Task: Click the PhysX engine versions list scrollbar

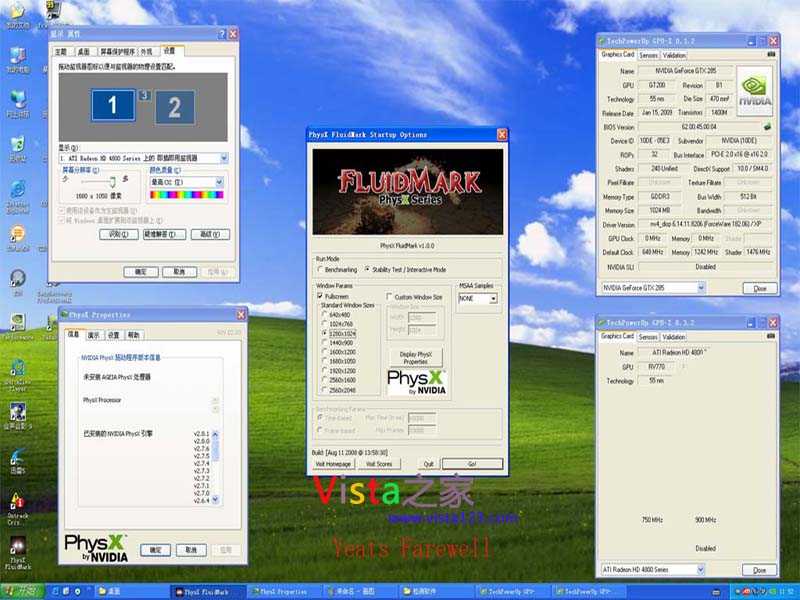Action: coord(215,468)
